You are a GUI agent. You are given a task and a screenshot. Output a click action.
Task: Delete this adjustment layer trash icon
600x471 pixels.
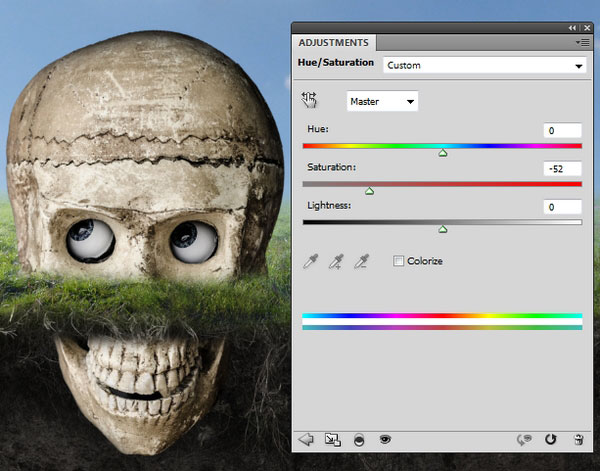[579, 440]
